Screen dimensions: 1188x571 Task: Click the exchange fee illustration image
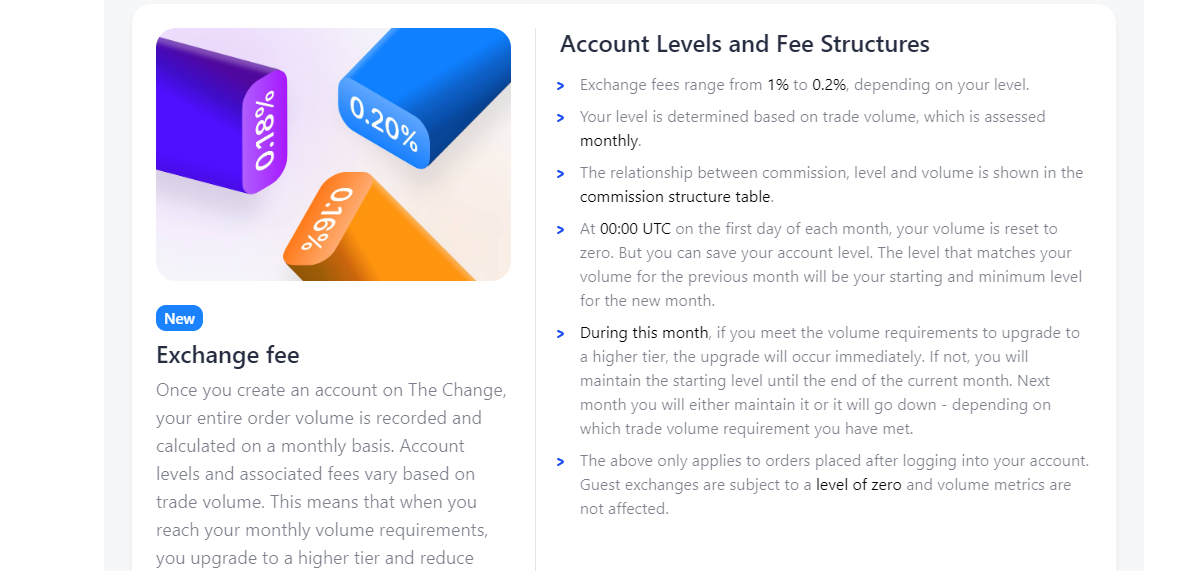pyautogui.click(x=333, y=154)
